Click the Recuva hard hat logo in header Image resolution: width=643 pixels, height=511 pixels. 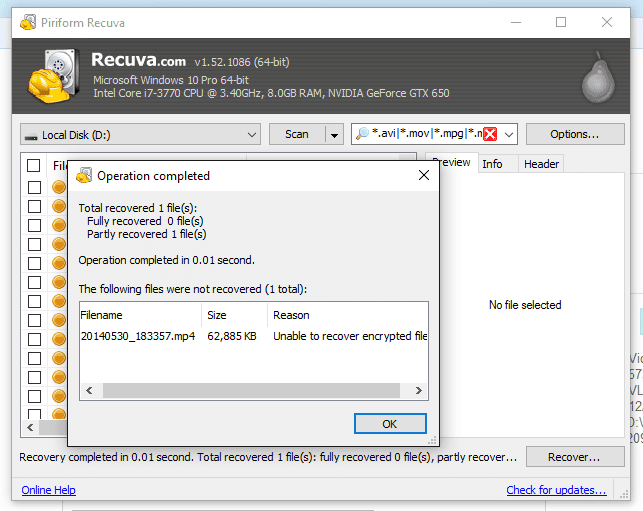click(54, 76)
